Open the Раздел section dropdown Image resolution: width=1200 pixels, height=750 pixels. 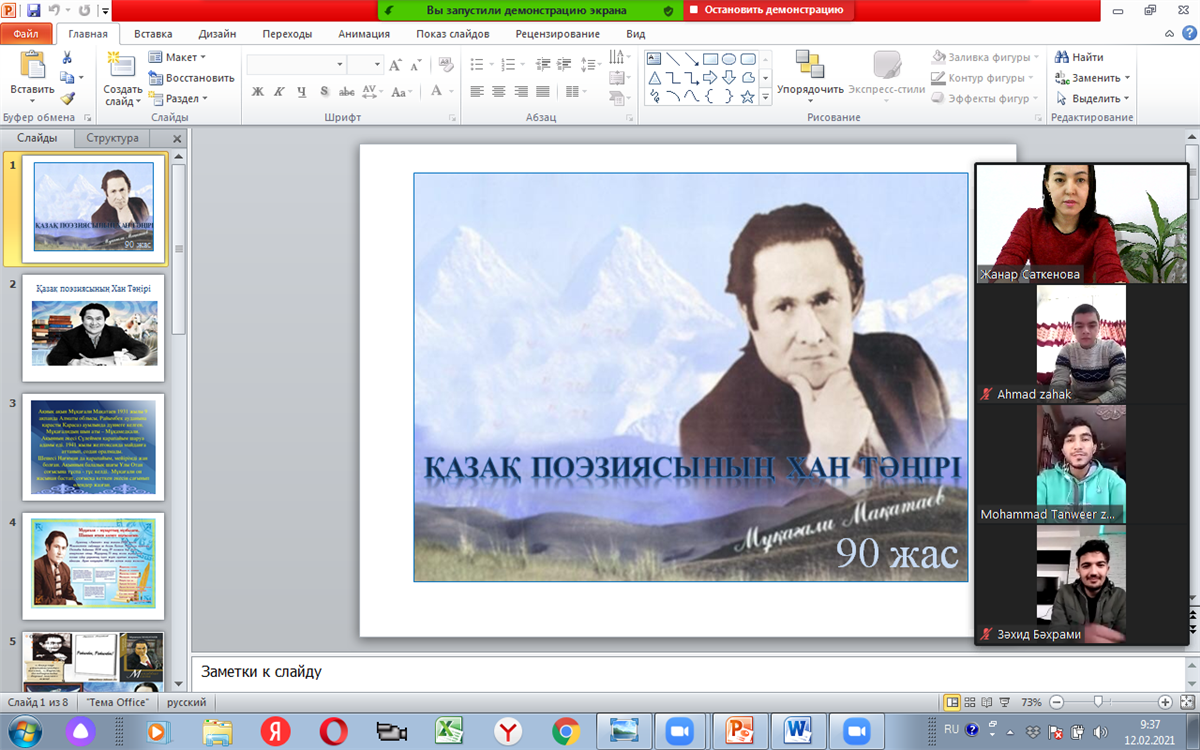coord(179,99)
